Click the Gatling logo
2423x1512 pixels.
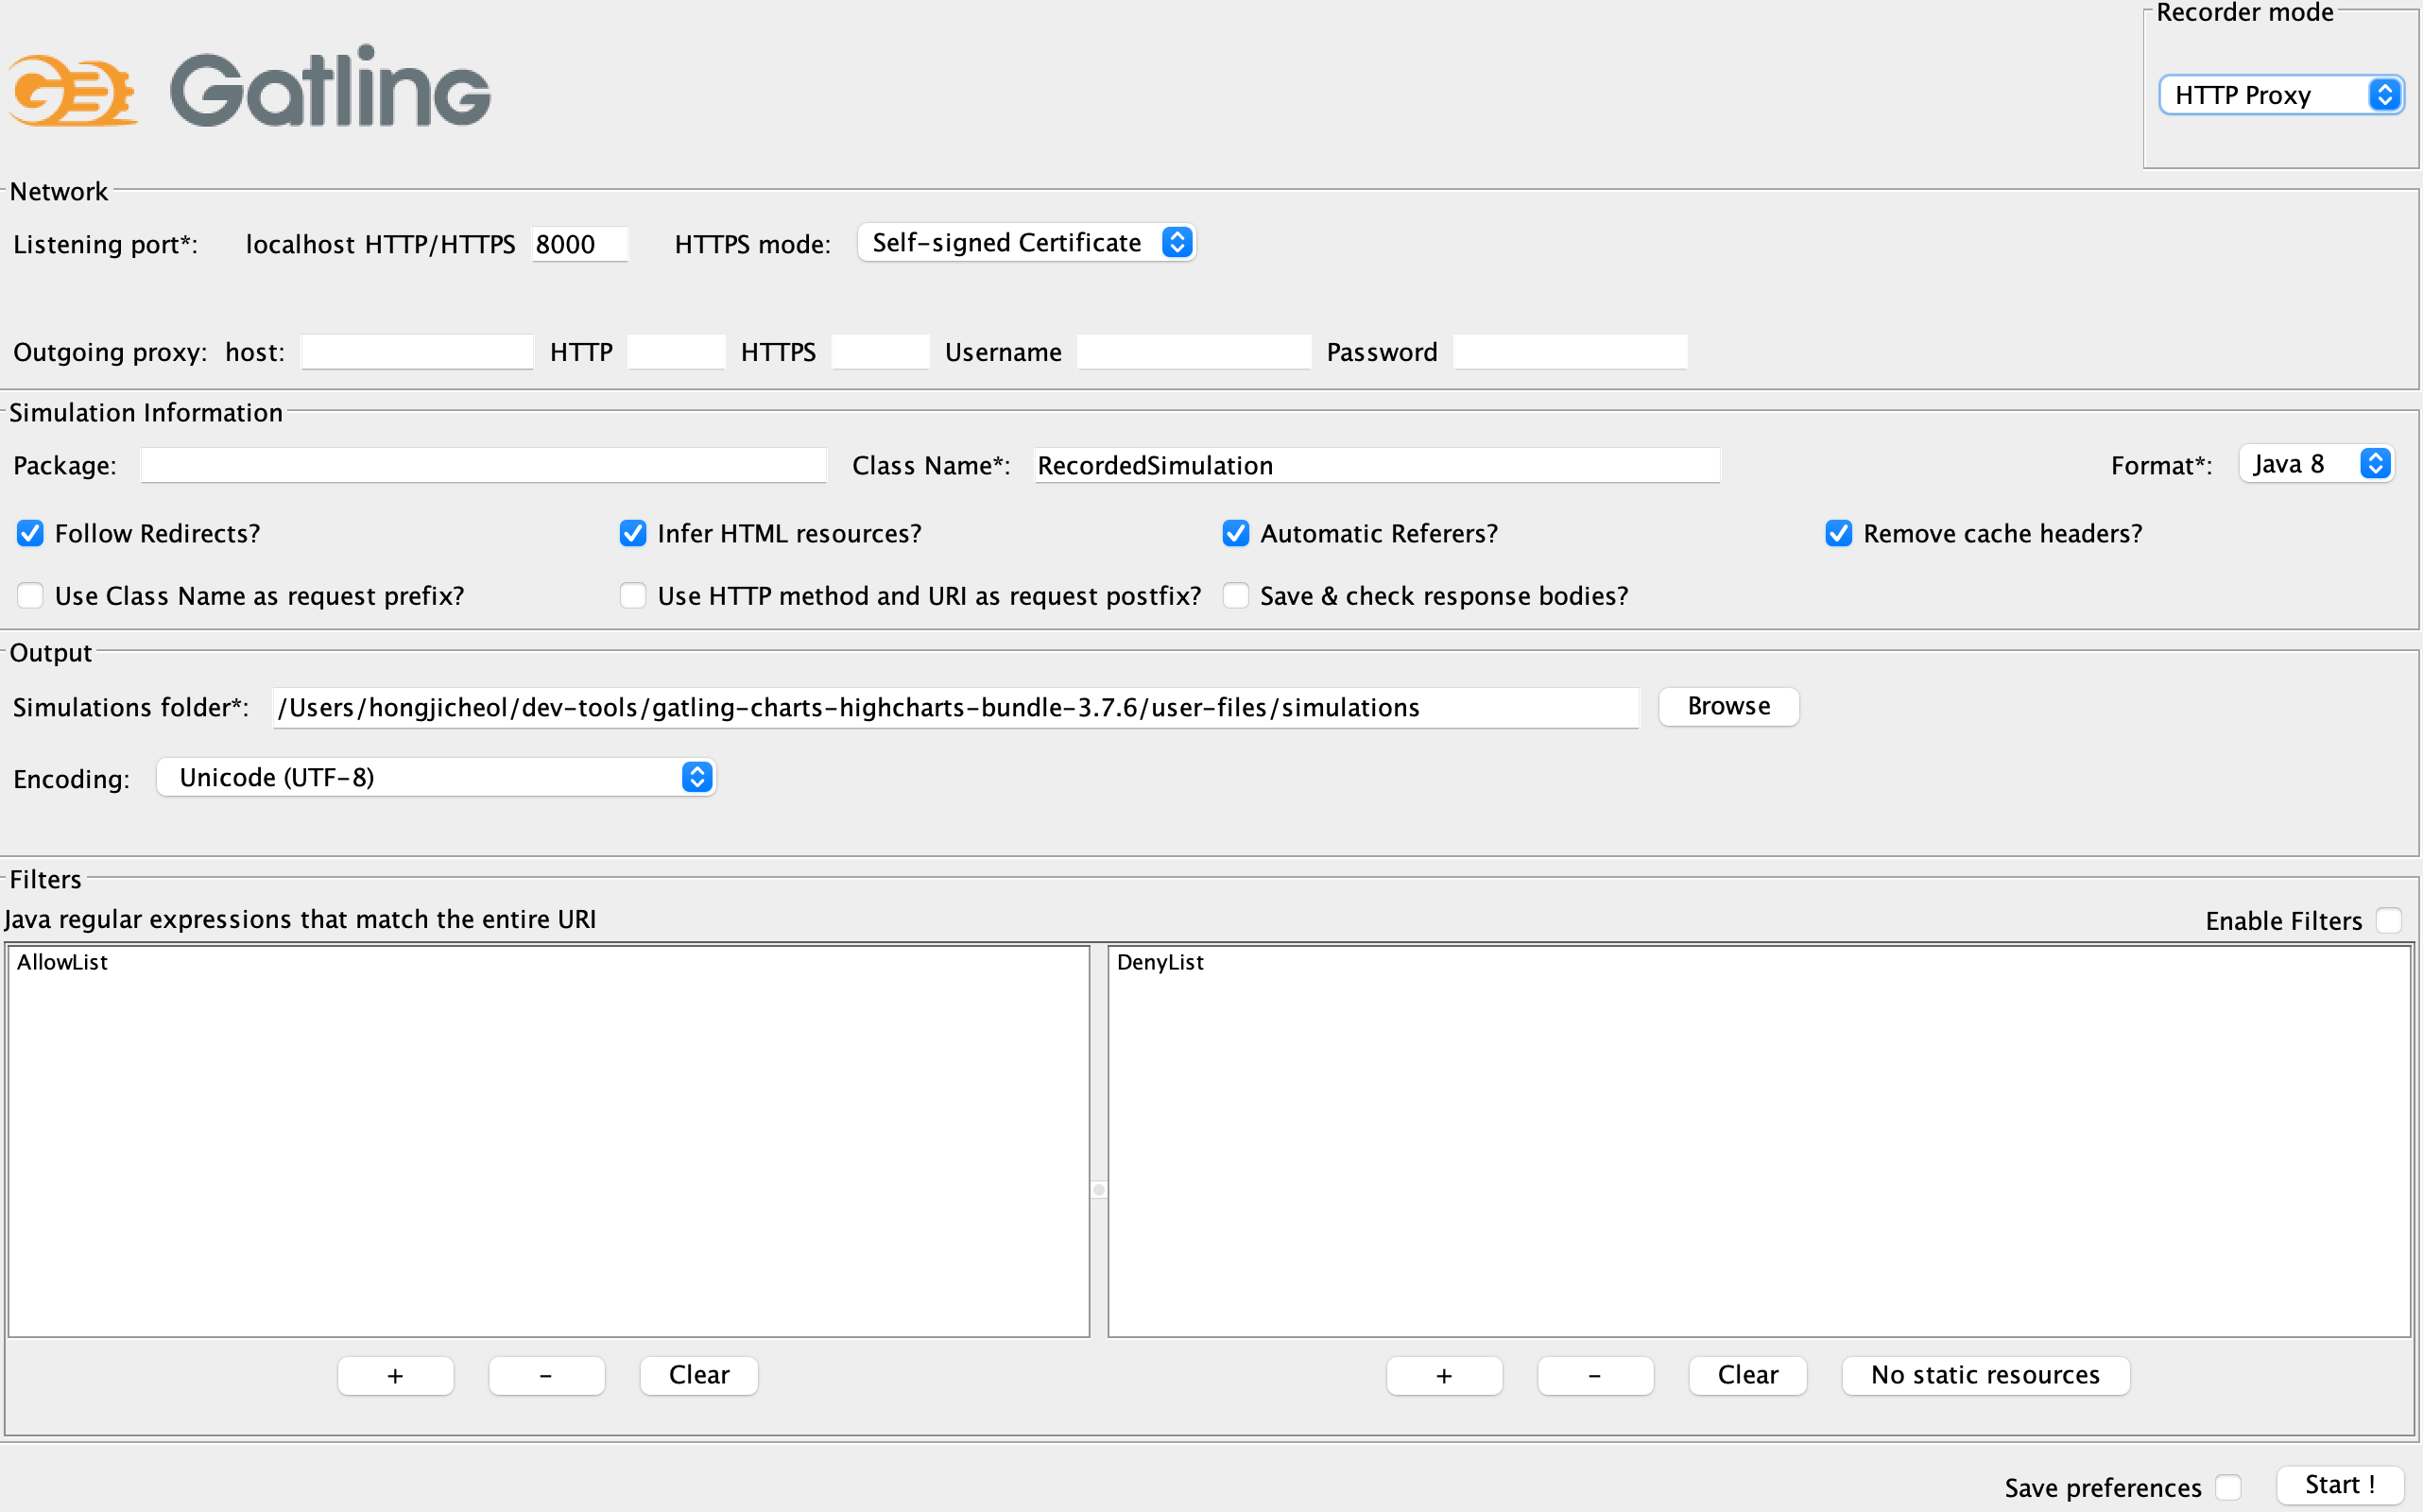coord(250,88)
